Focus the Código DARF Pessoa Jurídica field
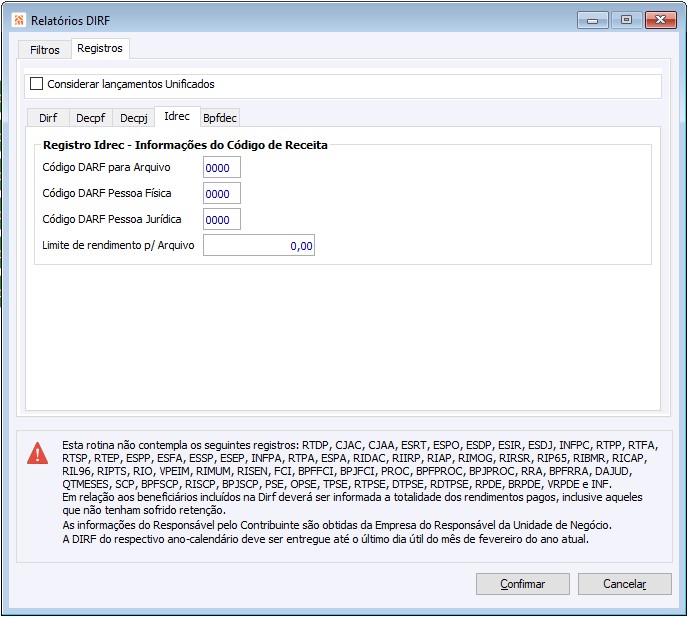This screenshot has height=617, width=689. click(222, 219)
